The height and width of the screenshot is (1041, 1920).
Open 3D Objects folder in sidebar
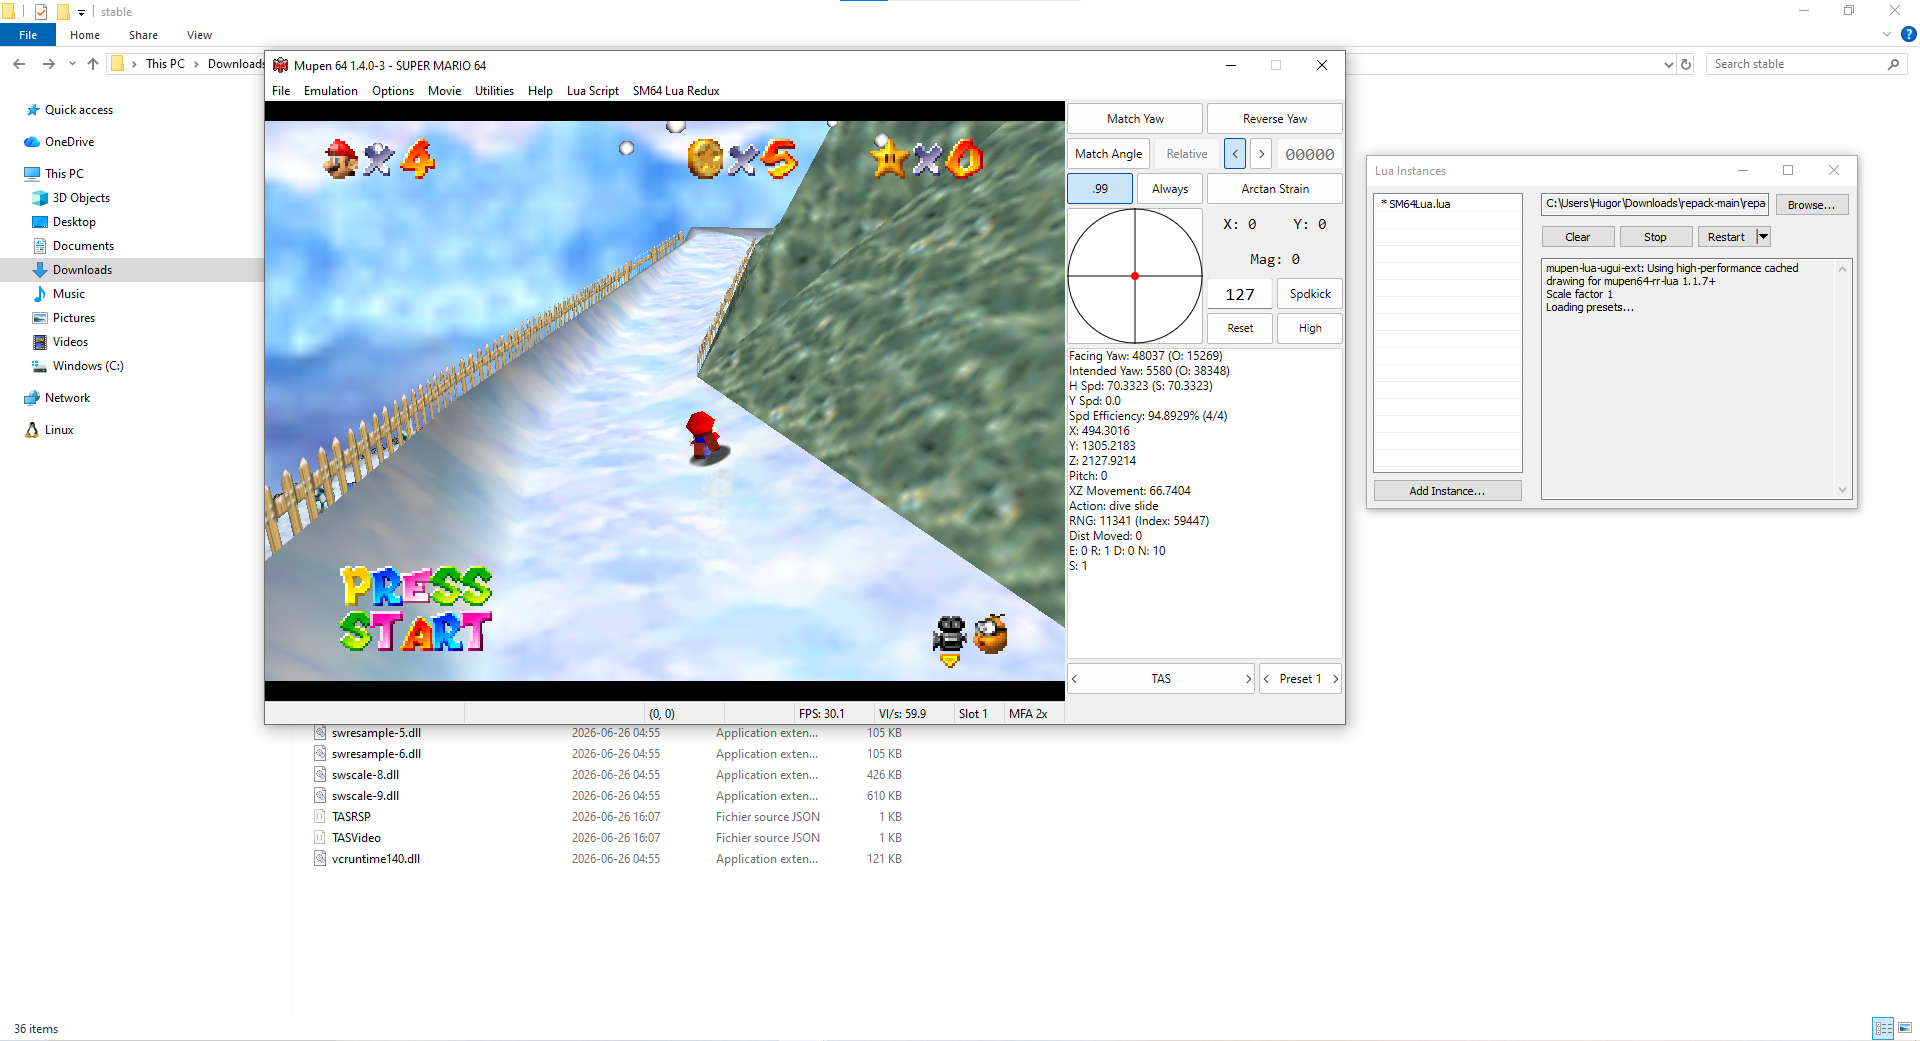point(81,198)
